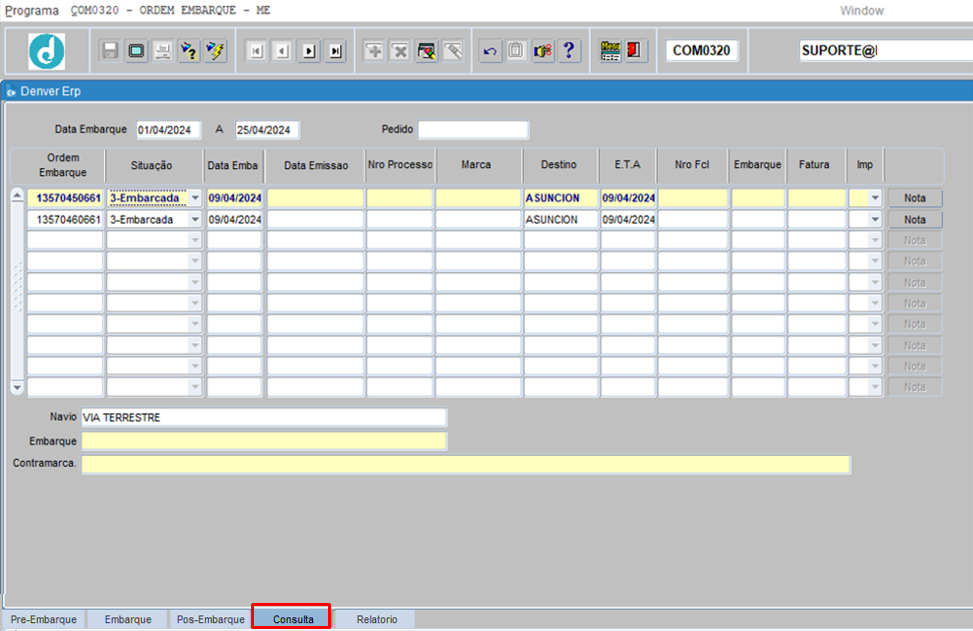Click the clipboard paste icon
The width and height of the screenshot is (973, 631).
[x=516, y=51]
